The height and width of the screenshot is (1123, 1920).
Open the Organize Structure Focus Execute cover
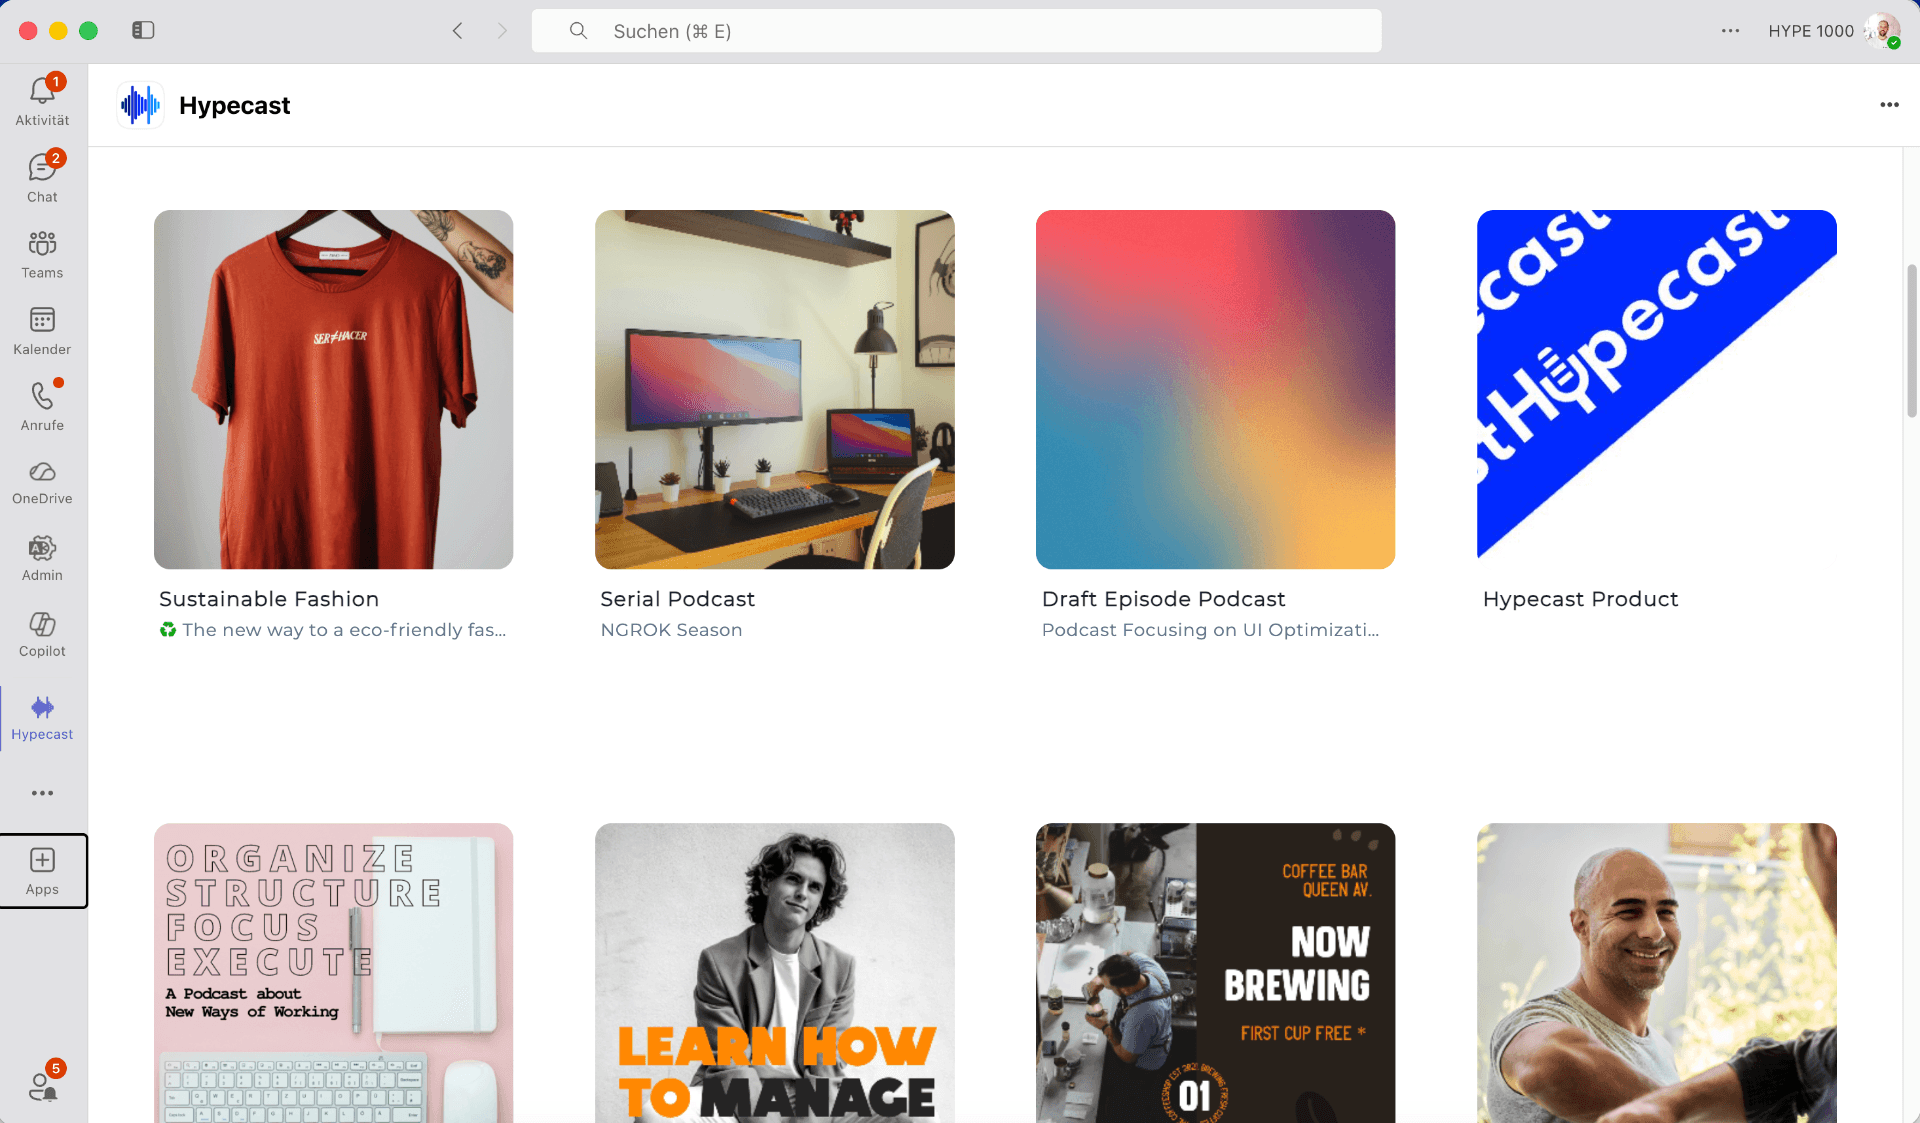tap(333, 973)
